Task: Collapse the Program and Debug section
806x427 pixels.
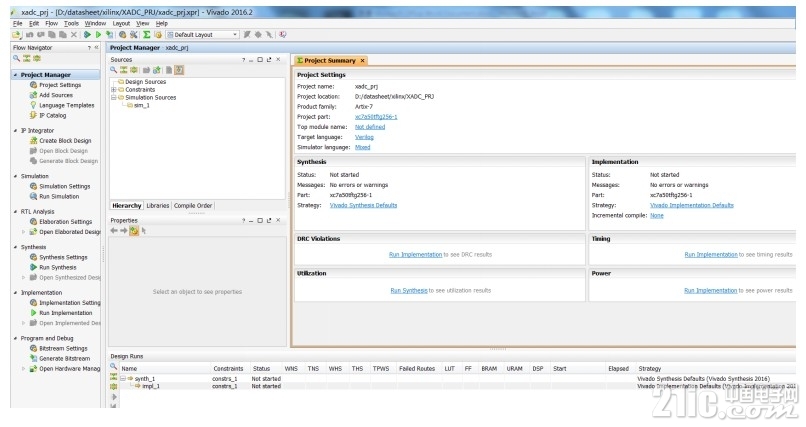Action: pyautogui.click(x=15, y=338)
